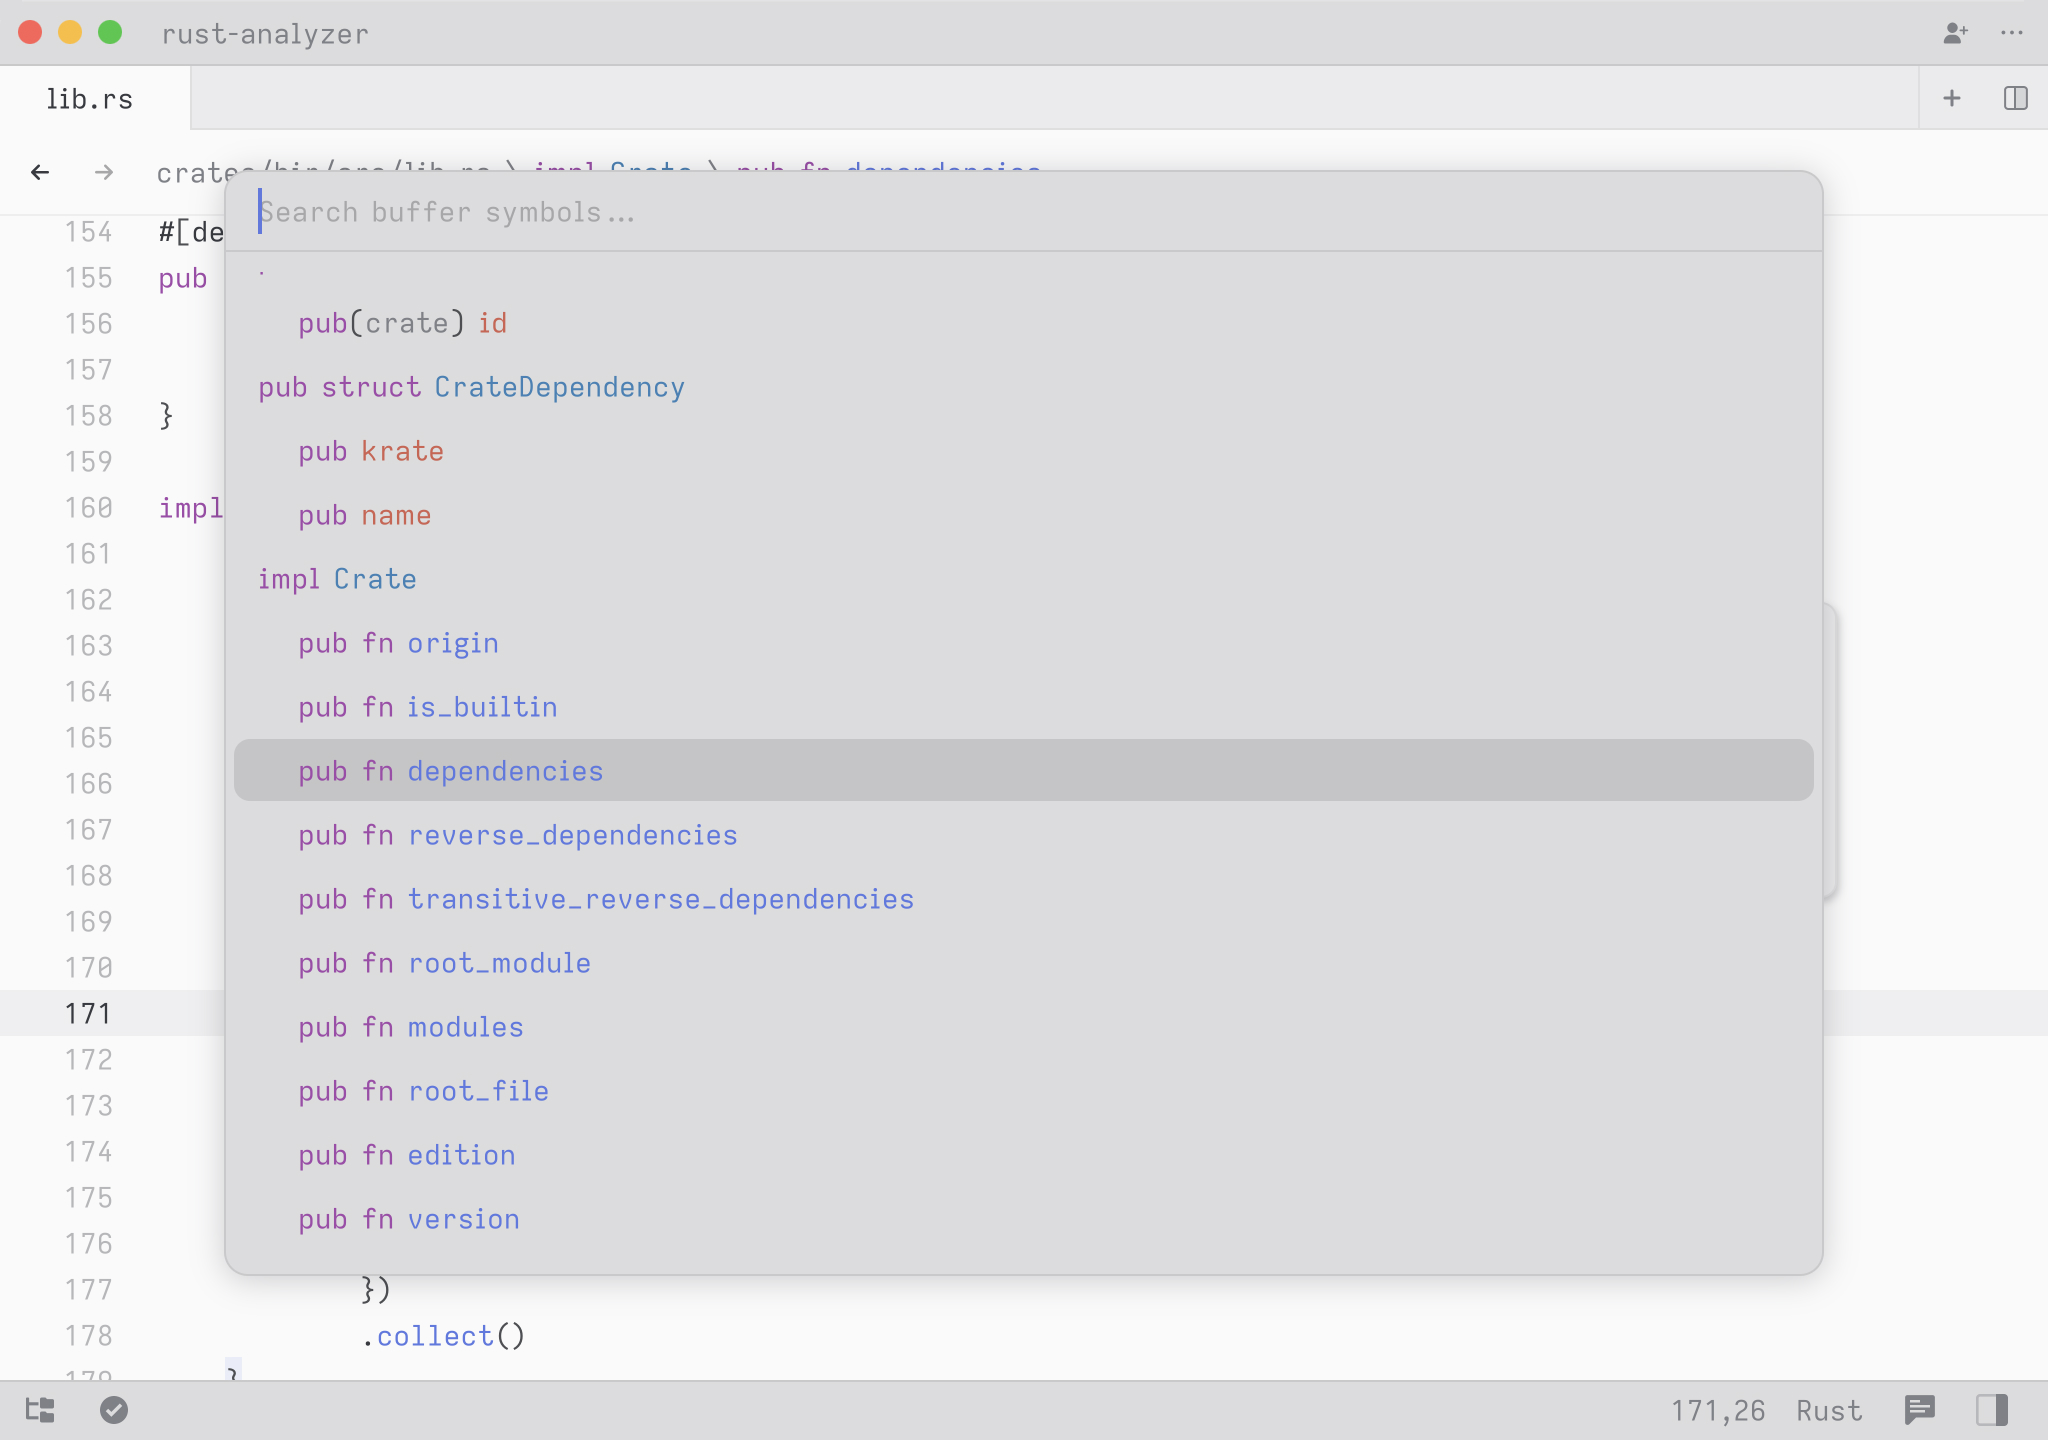
Task: Toggle the assistant chat icon in status bar
Action: 1919,1410
